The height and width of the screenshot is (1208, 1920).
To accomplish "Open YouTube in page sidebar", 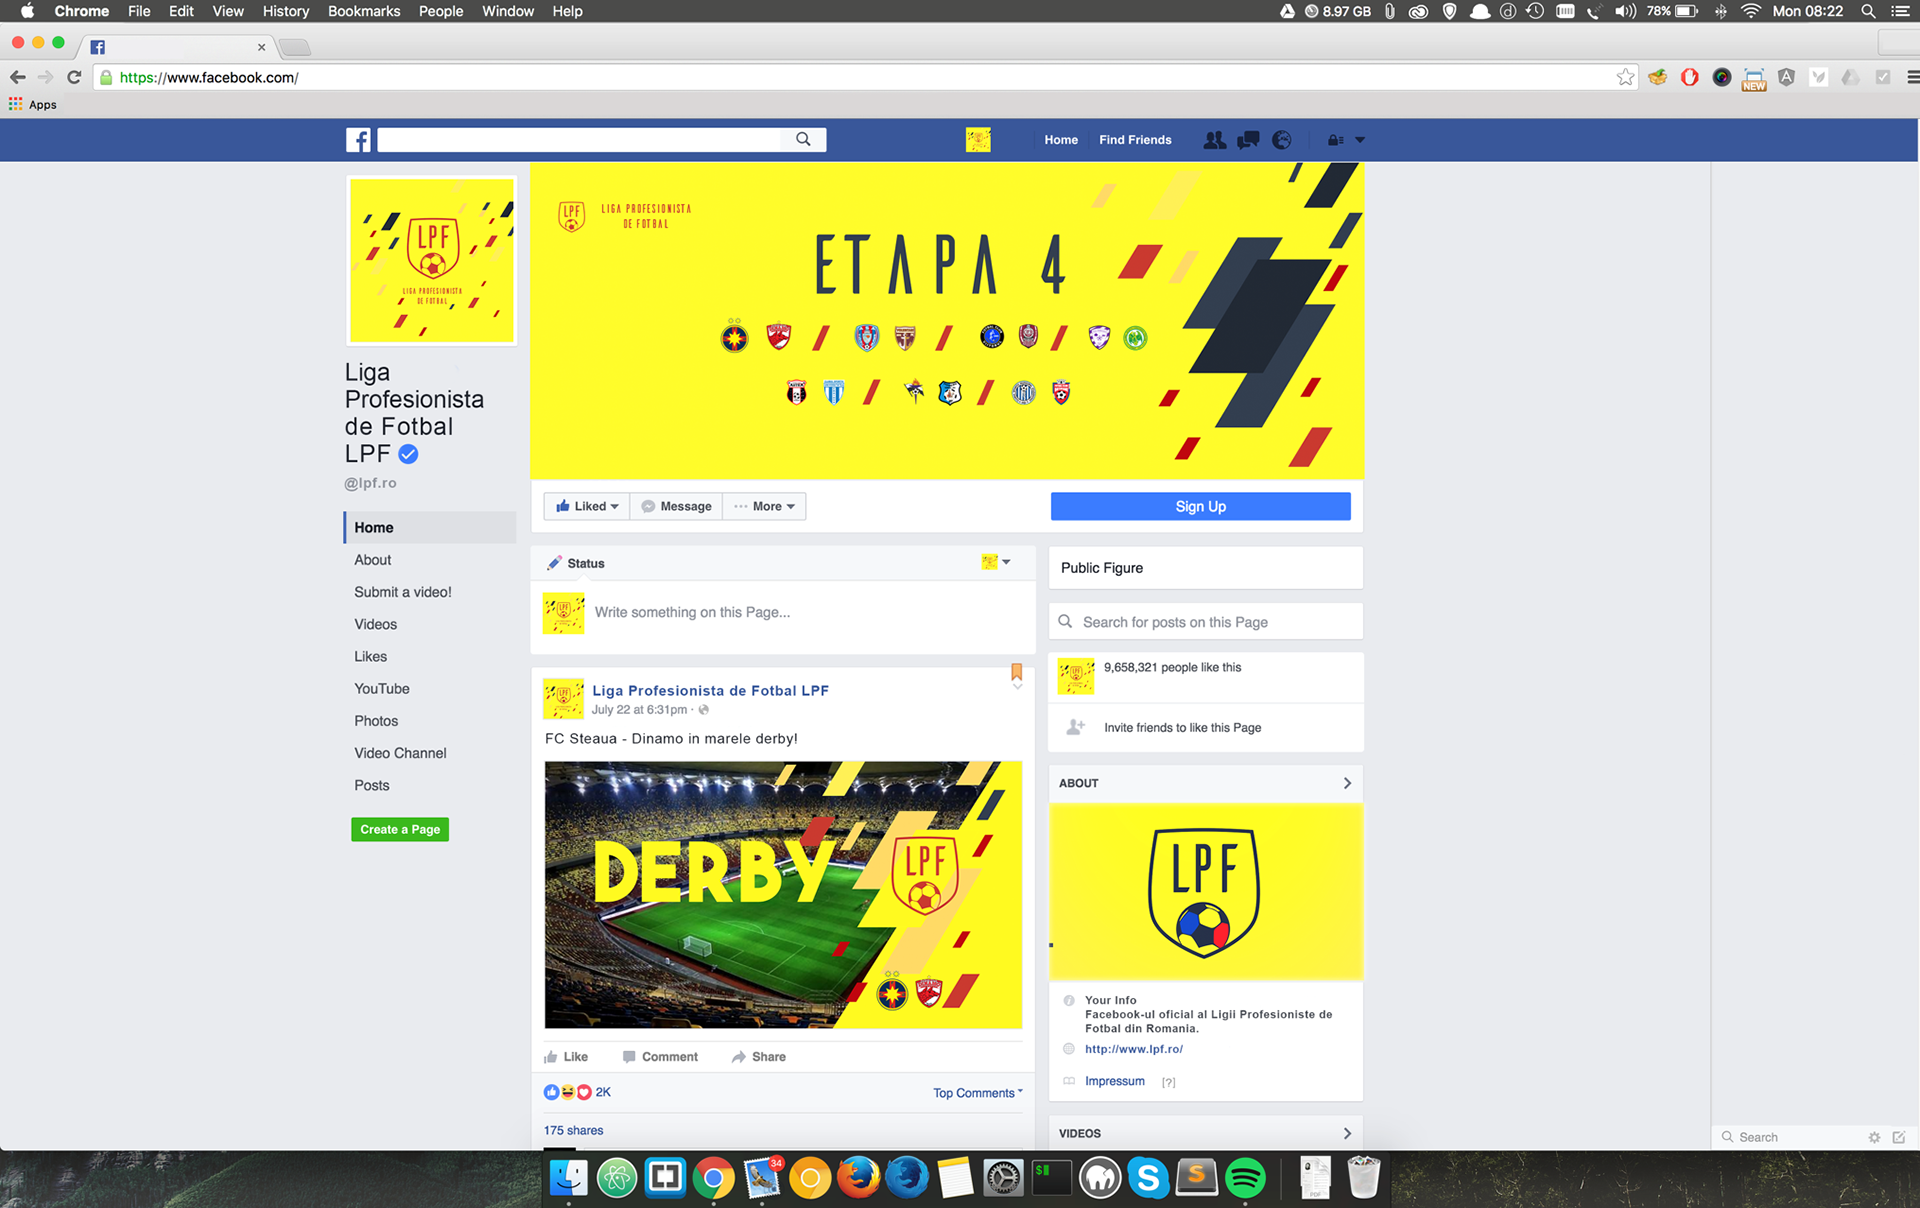I will pyautogui.click(x=381, y=688).
